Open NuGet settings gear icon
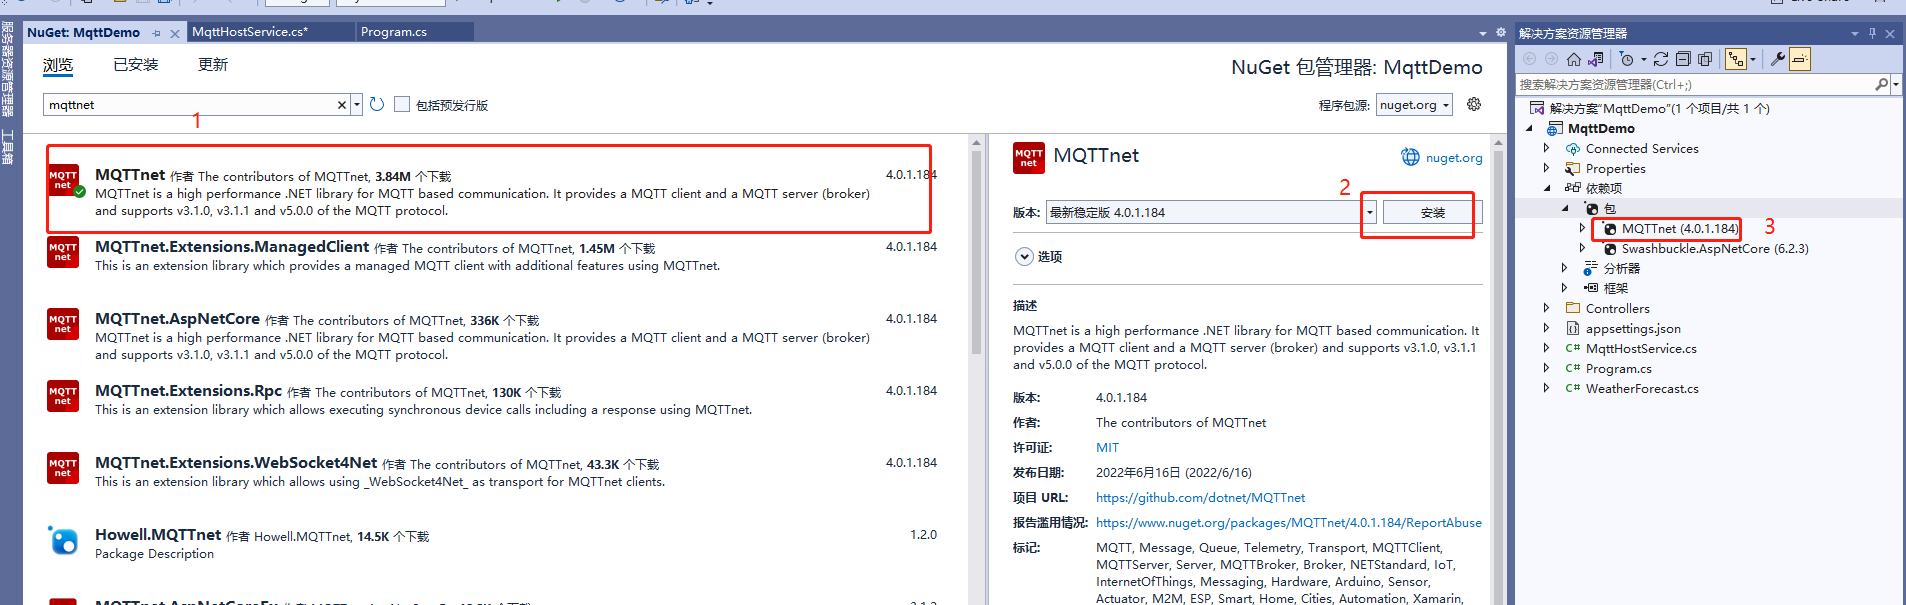Screen dimensions: 1906x605 [1473, 104]
